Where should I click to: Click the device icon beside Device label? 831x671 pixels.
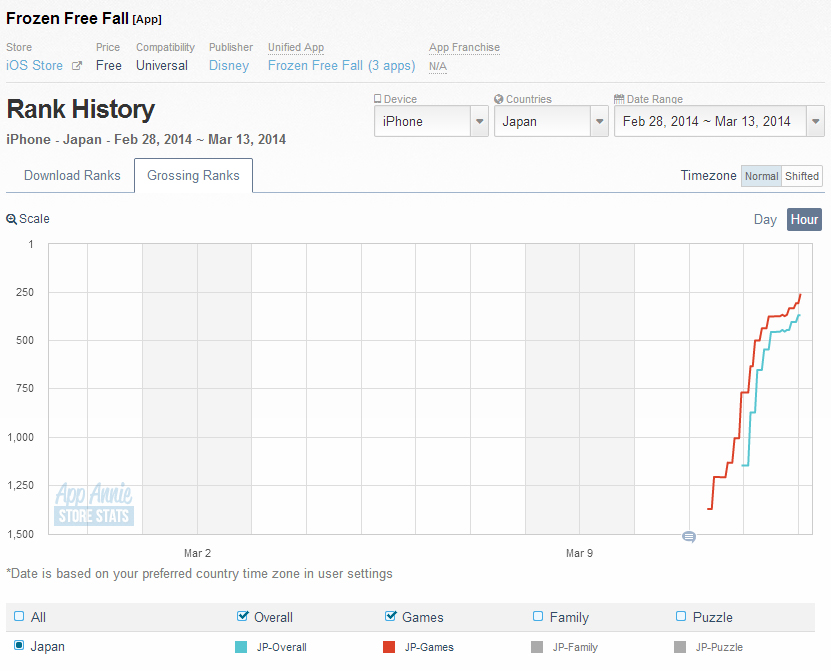[x=377, y=99]
